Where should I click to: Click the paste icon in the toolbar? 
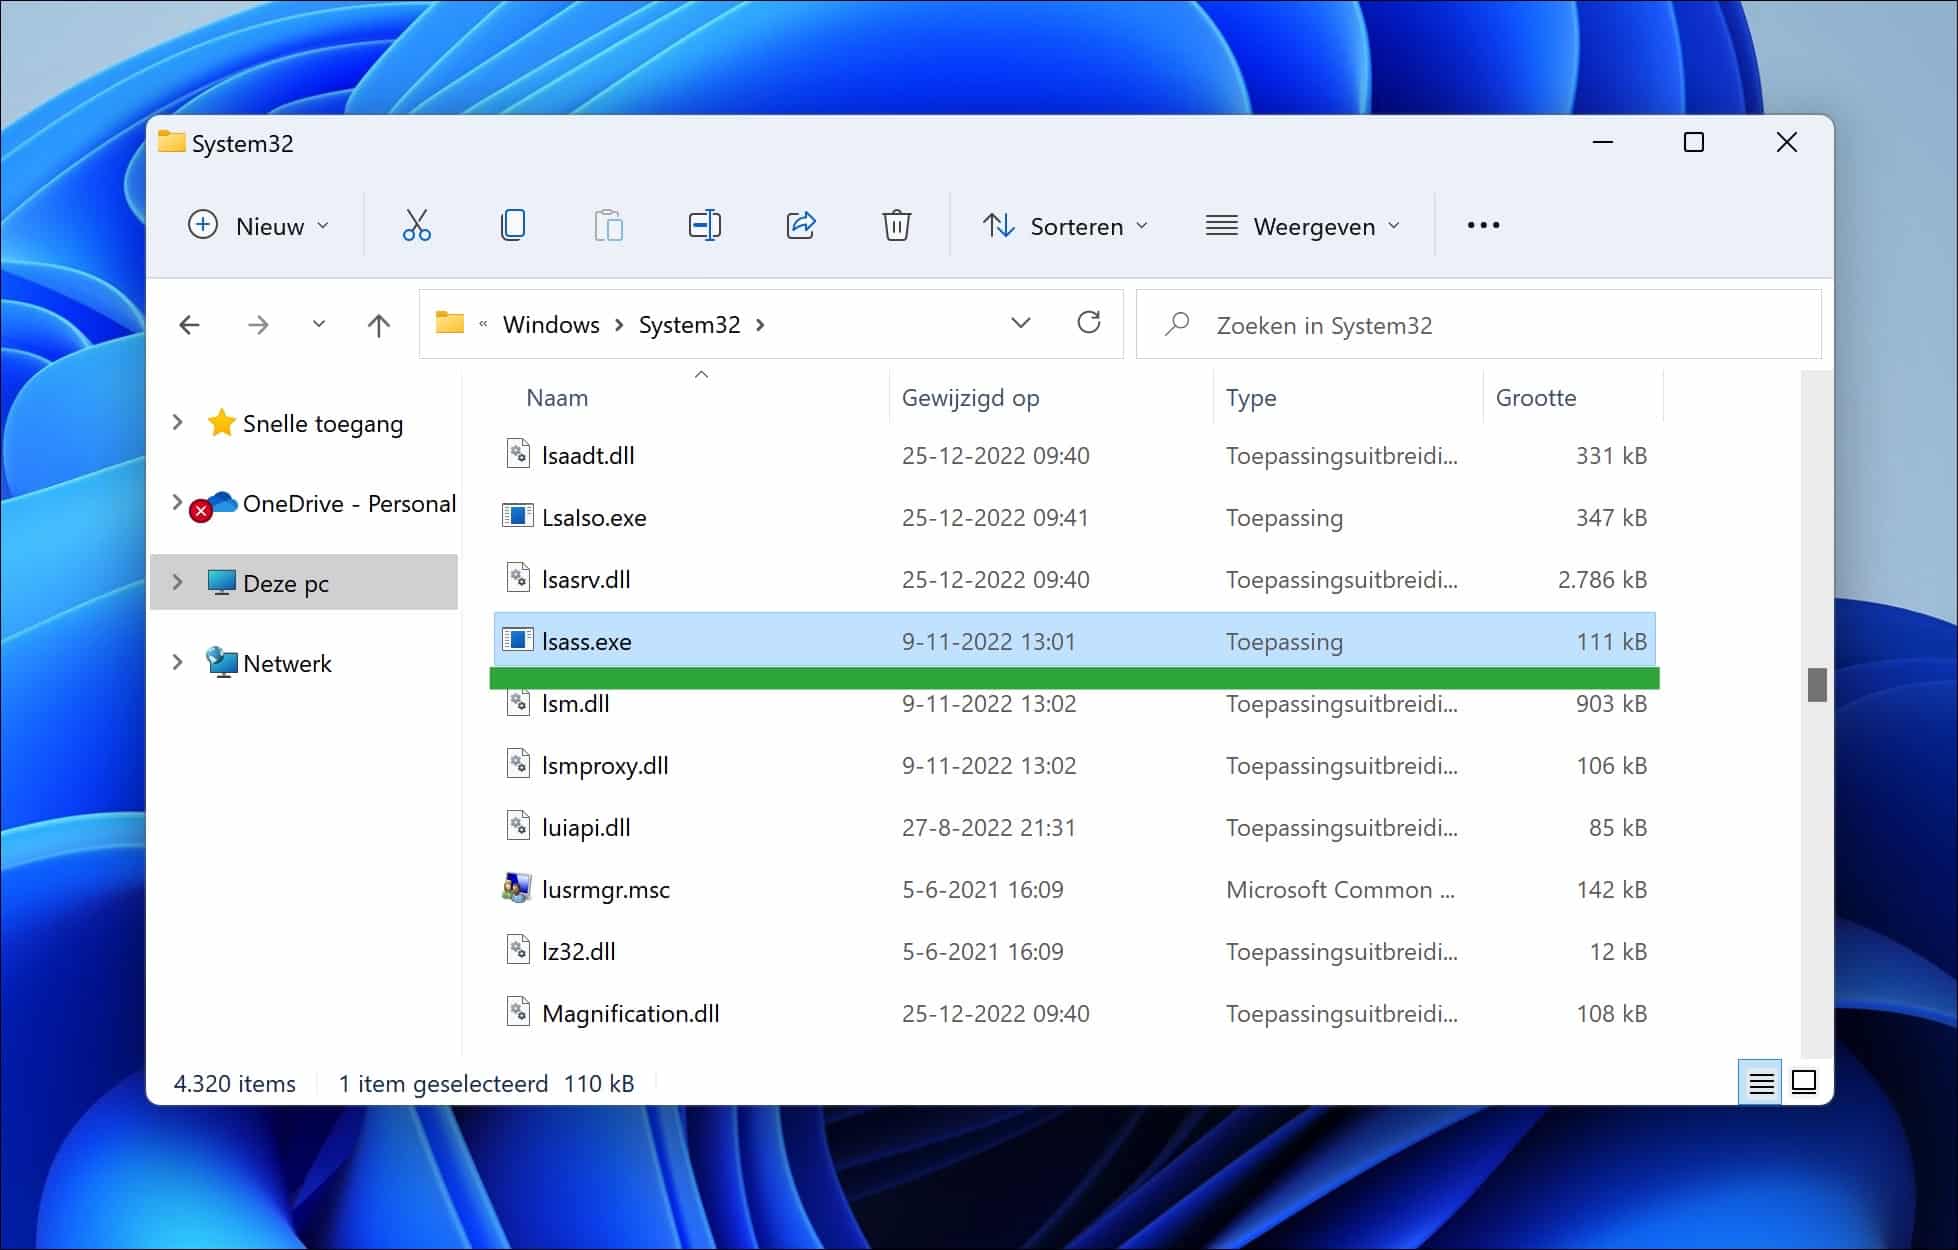(608, 225)
